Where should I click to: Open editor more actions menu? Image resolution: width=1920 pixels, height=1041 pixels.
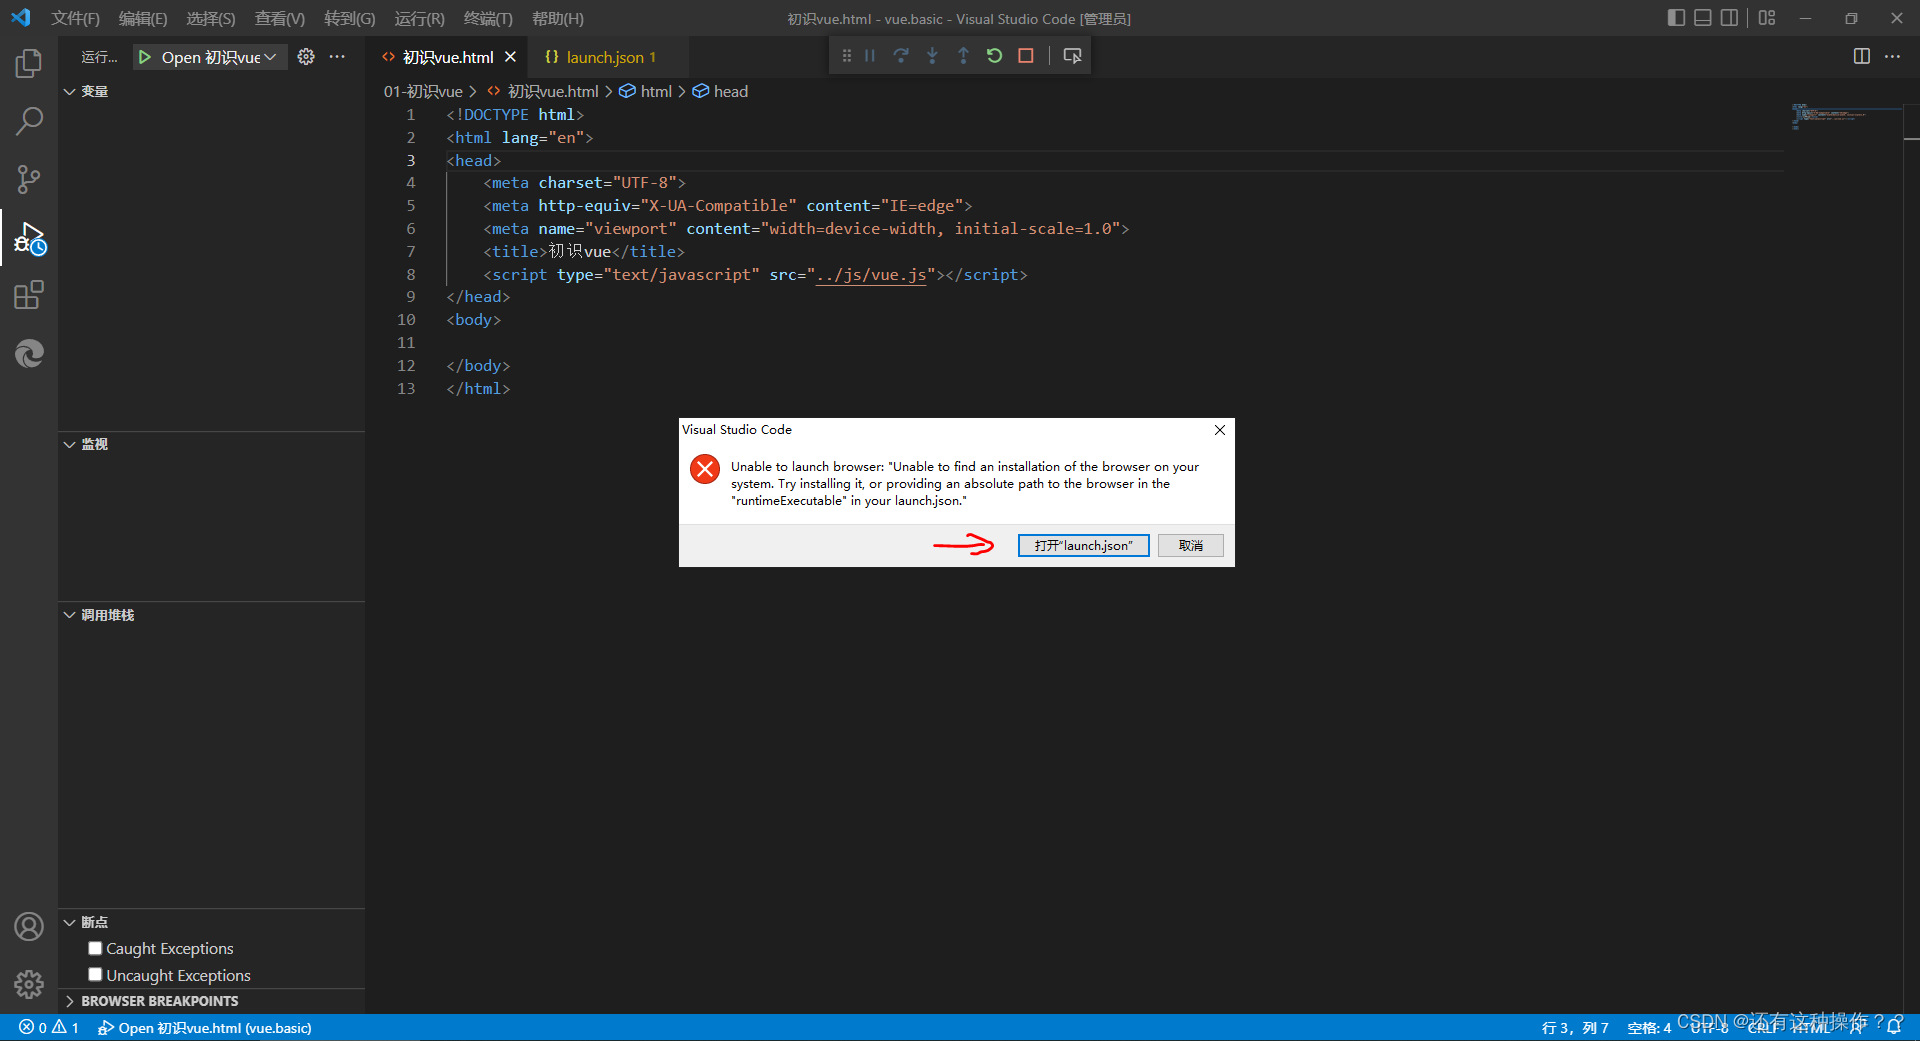[x=1892, y=56]
